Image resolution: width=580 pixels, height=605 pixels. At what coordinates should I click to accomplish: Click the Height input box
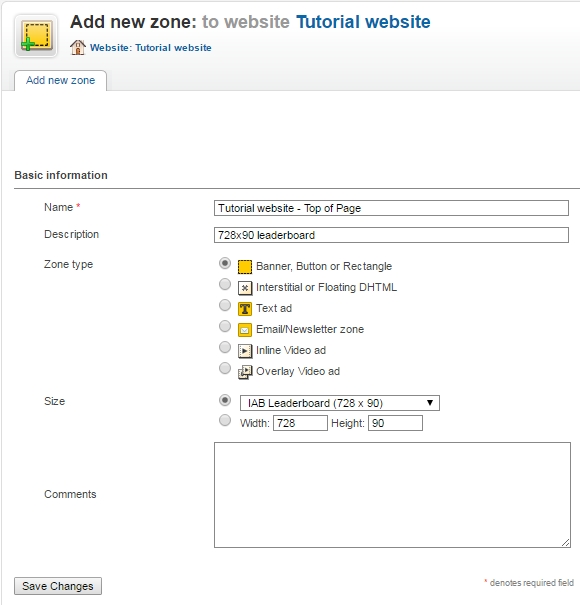click(395, 423)
